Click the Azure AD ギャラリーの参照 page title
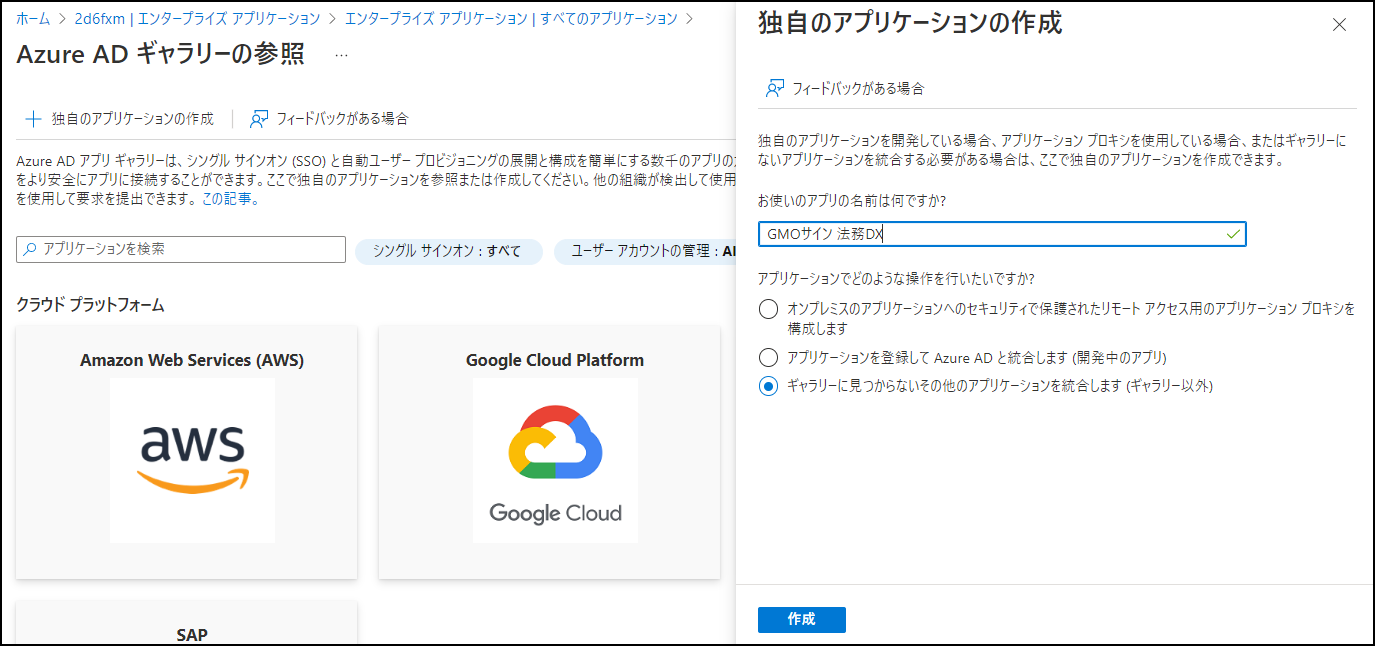This screenshot has width=1375, height=646. tap(161, 54)
